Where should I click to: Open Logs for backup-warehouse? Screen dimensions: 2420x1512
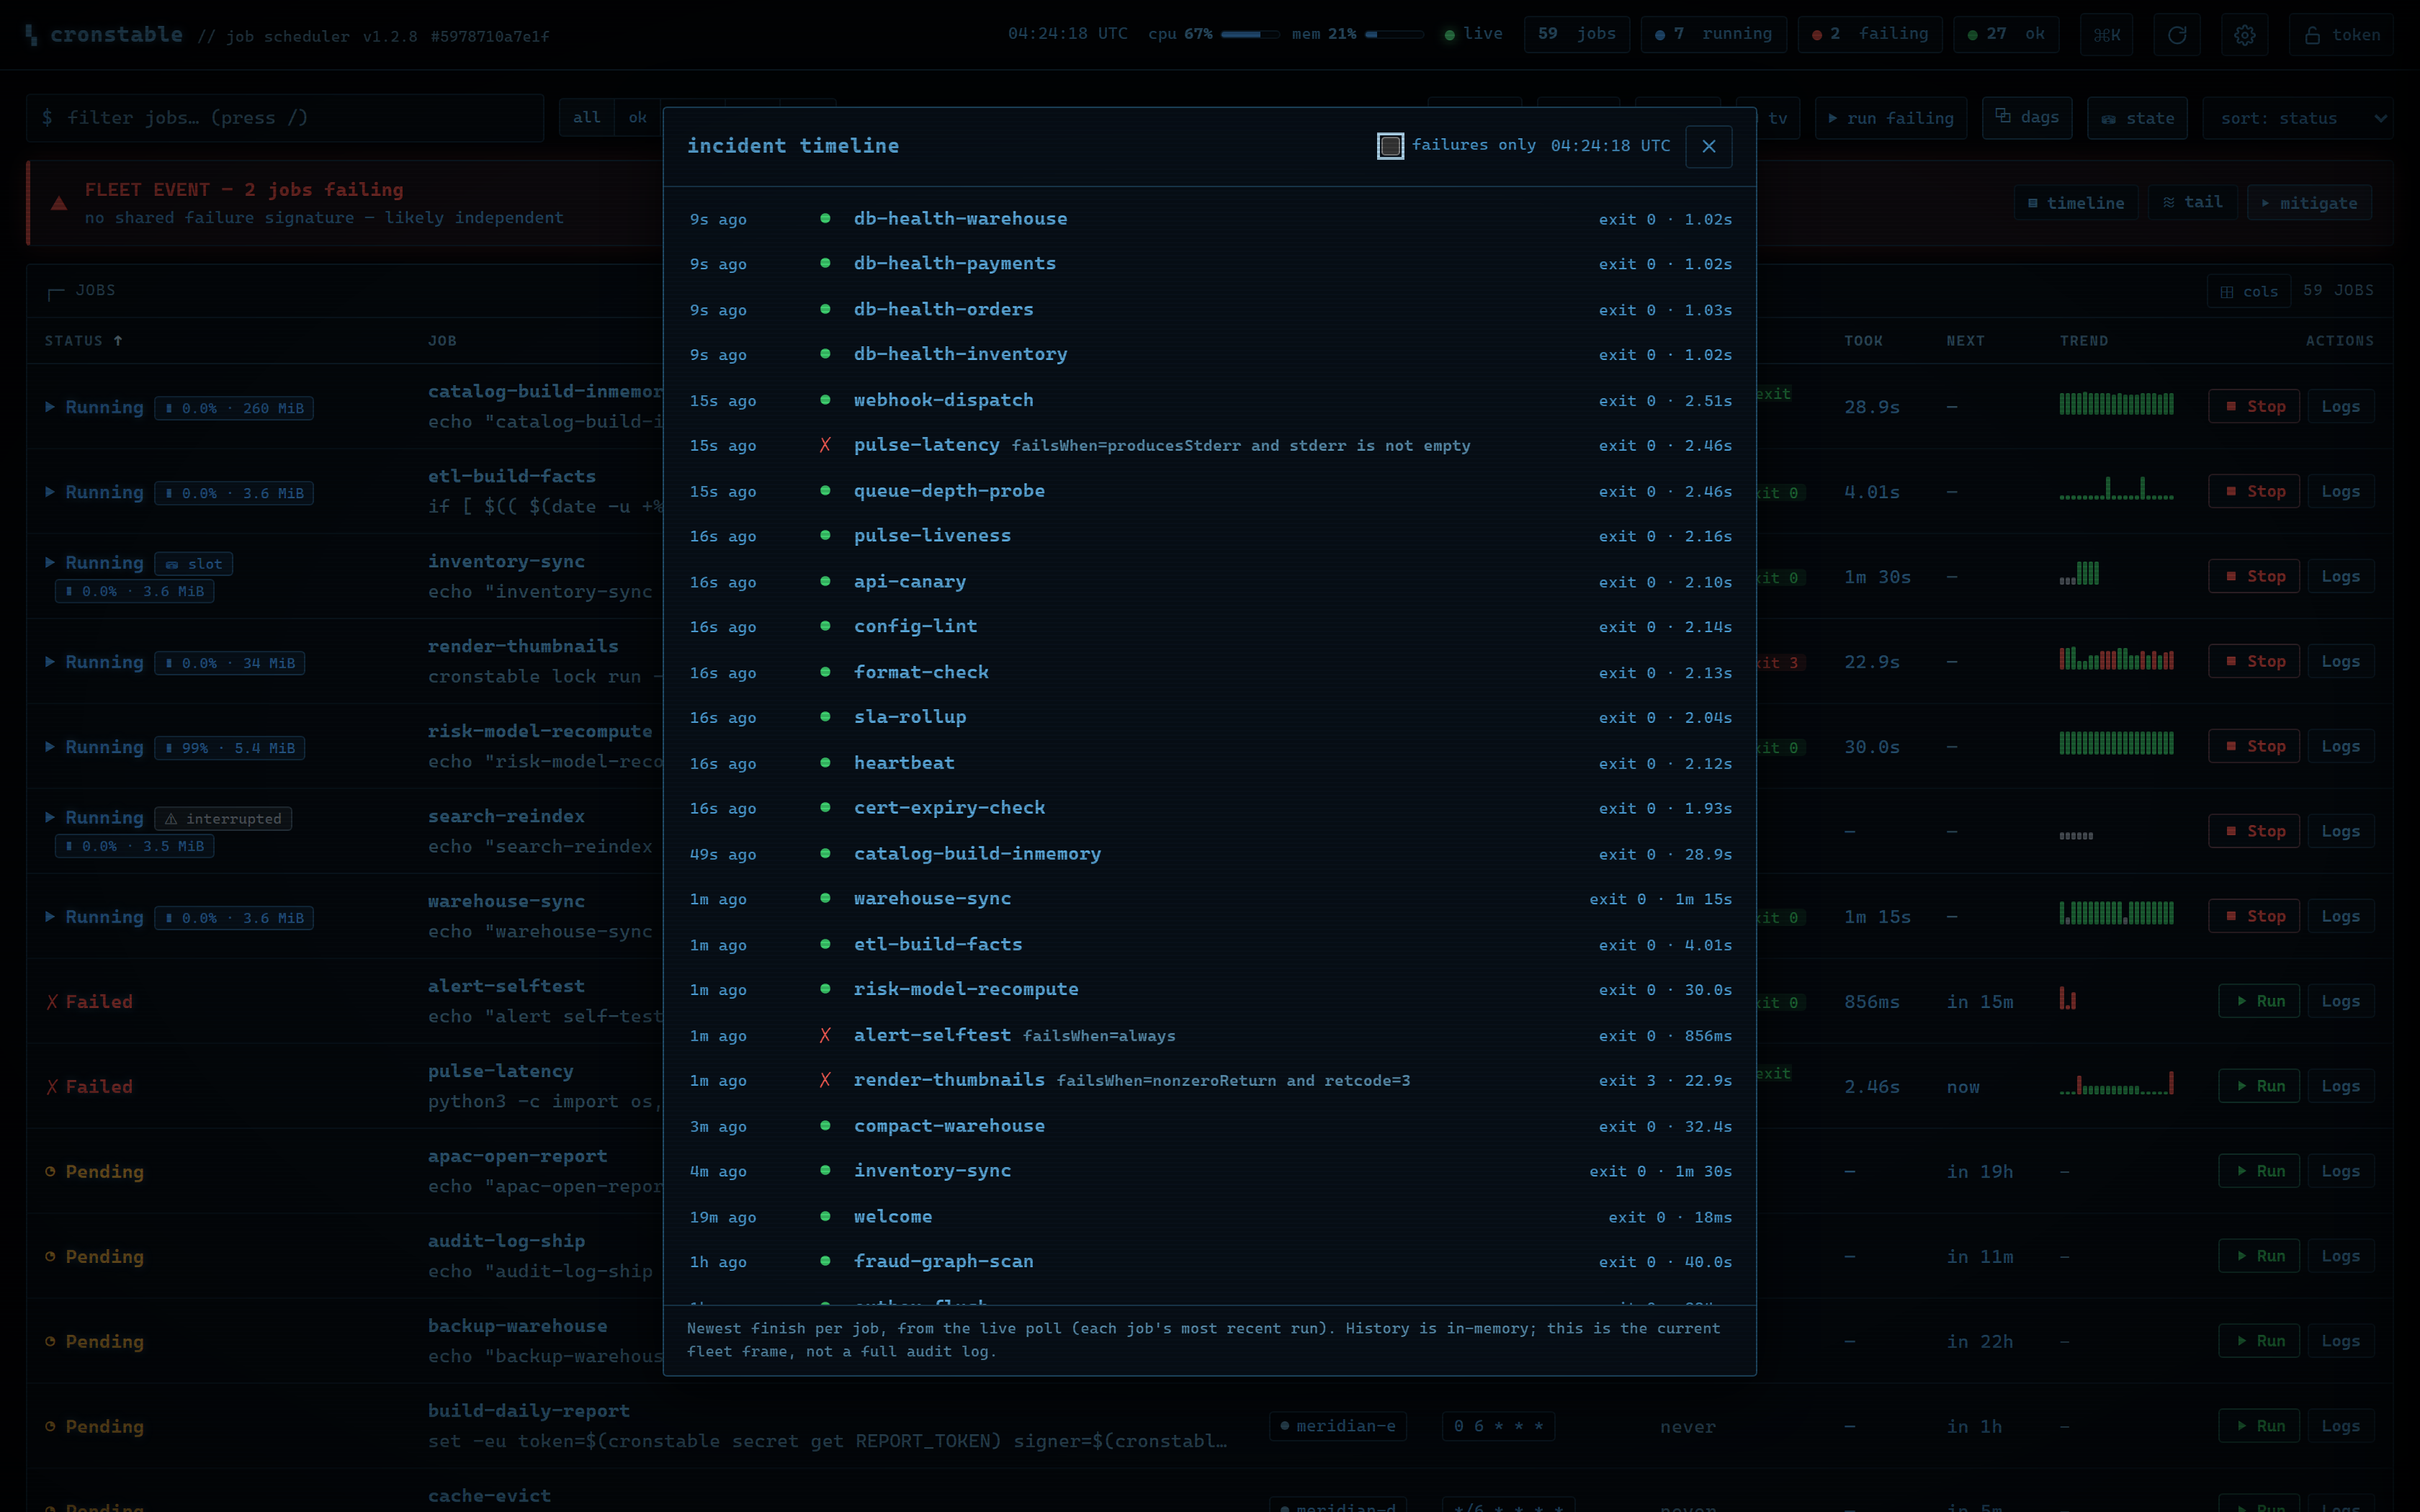click(2340, 1341)
